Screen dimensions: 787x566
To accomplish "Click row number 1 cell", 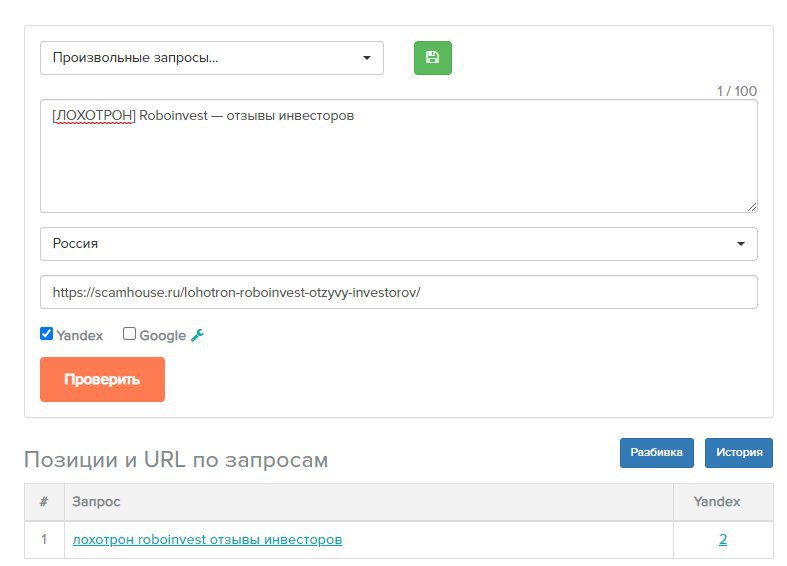I will 45,539.
